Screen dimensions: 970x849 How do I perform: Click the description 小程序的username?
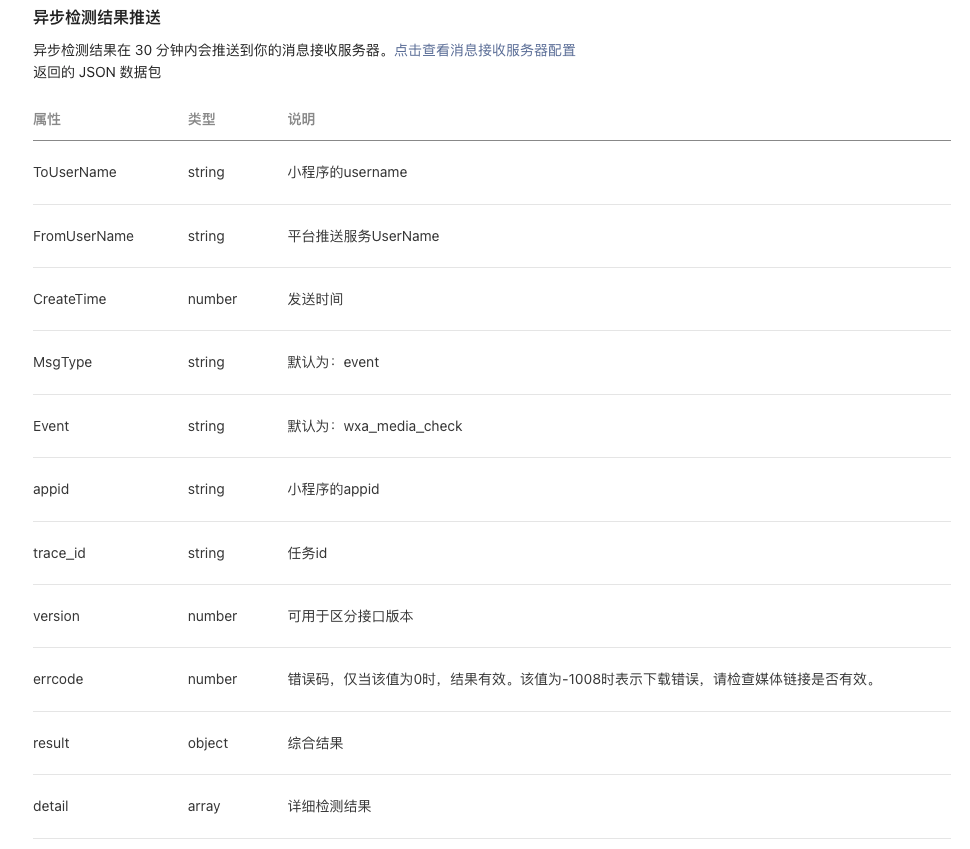click(x=347, y=172)
